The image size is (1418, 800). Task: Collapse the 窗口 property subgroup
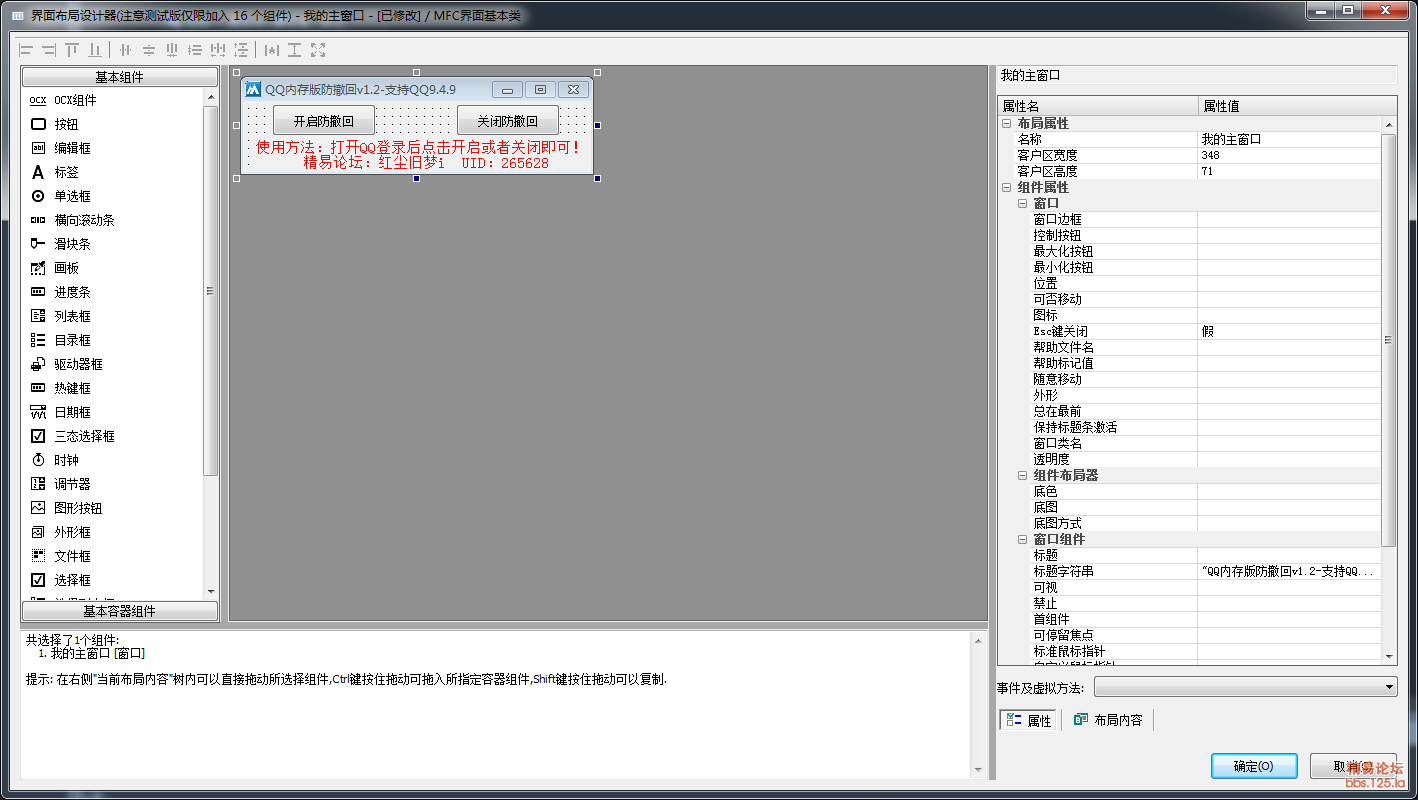[1023, 203]
